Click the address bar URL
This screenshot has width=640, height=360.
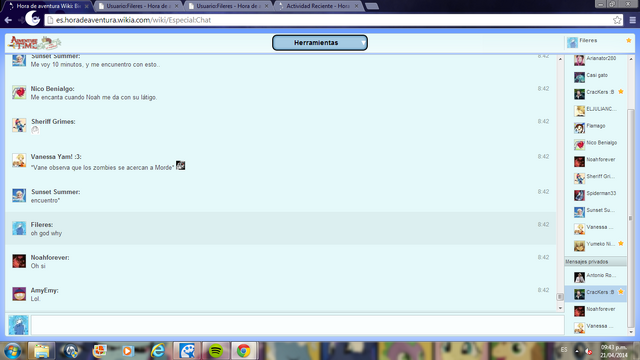click(x=133, y=20)
